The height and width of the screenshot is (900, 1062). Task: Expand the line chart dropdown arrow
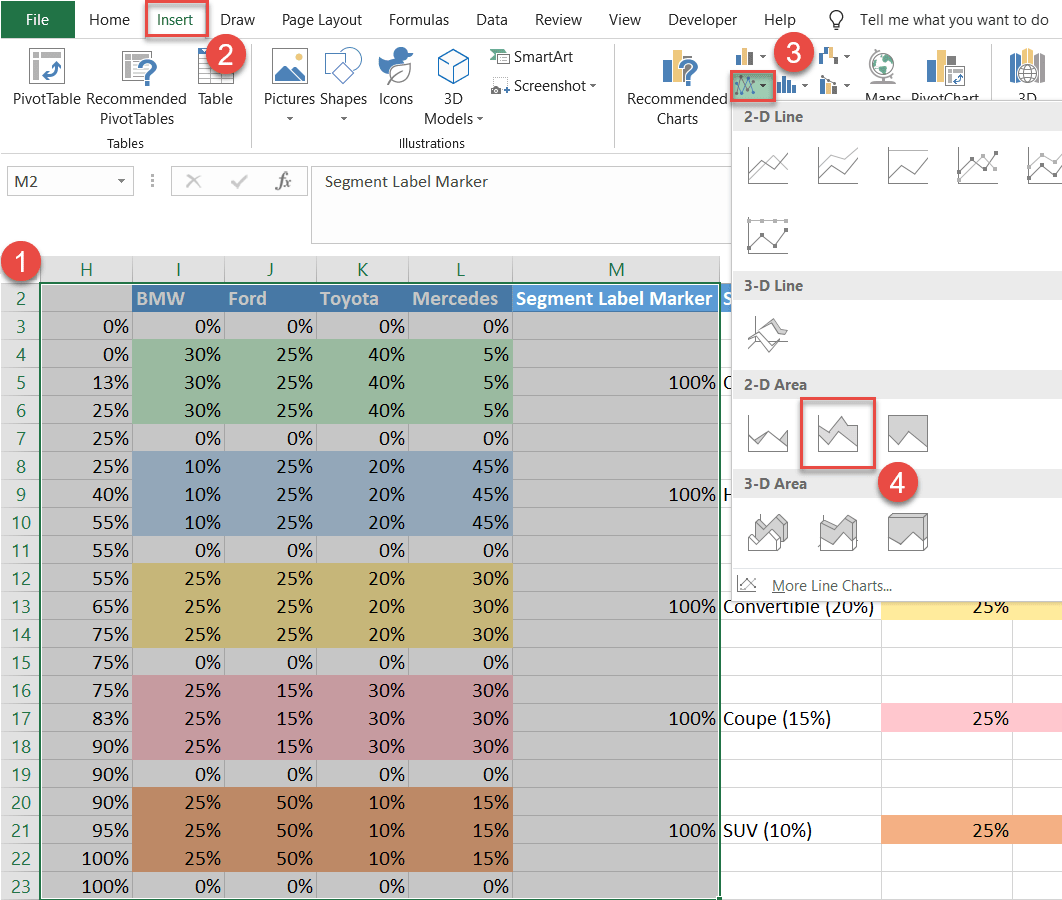coord(763,86)
